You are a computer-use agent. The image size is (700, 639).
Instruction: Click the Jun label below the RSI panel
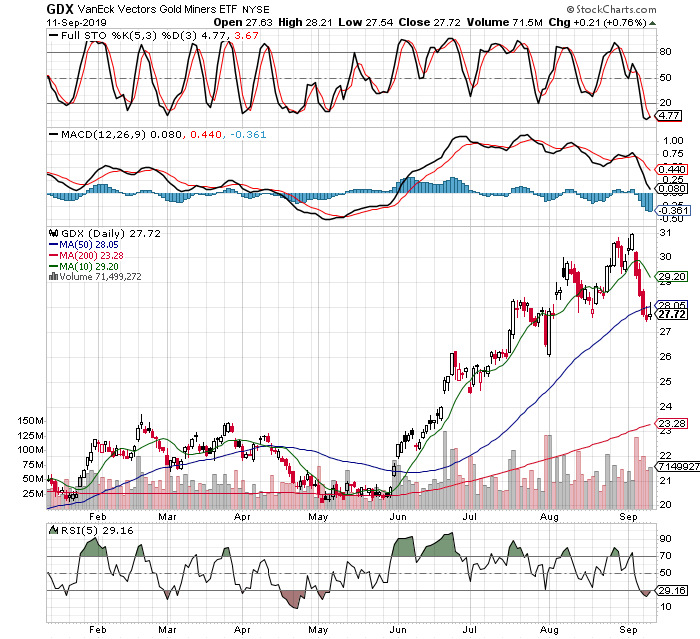point(398,630)
